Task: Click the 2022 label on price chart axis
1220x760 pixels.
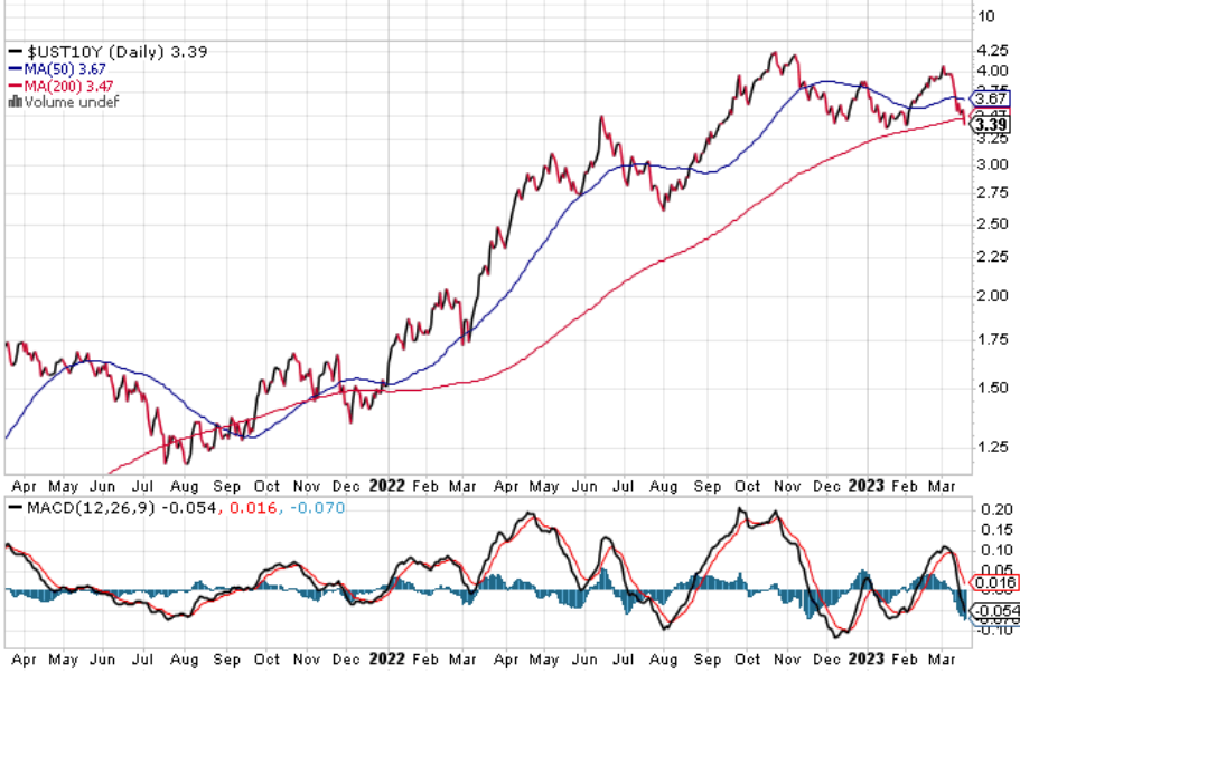Action: tap(386, 485)
